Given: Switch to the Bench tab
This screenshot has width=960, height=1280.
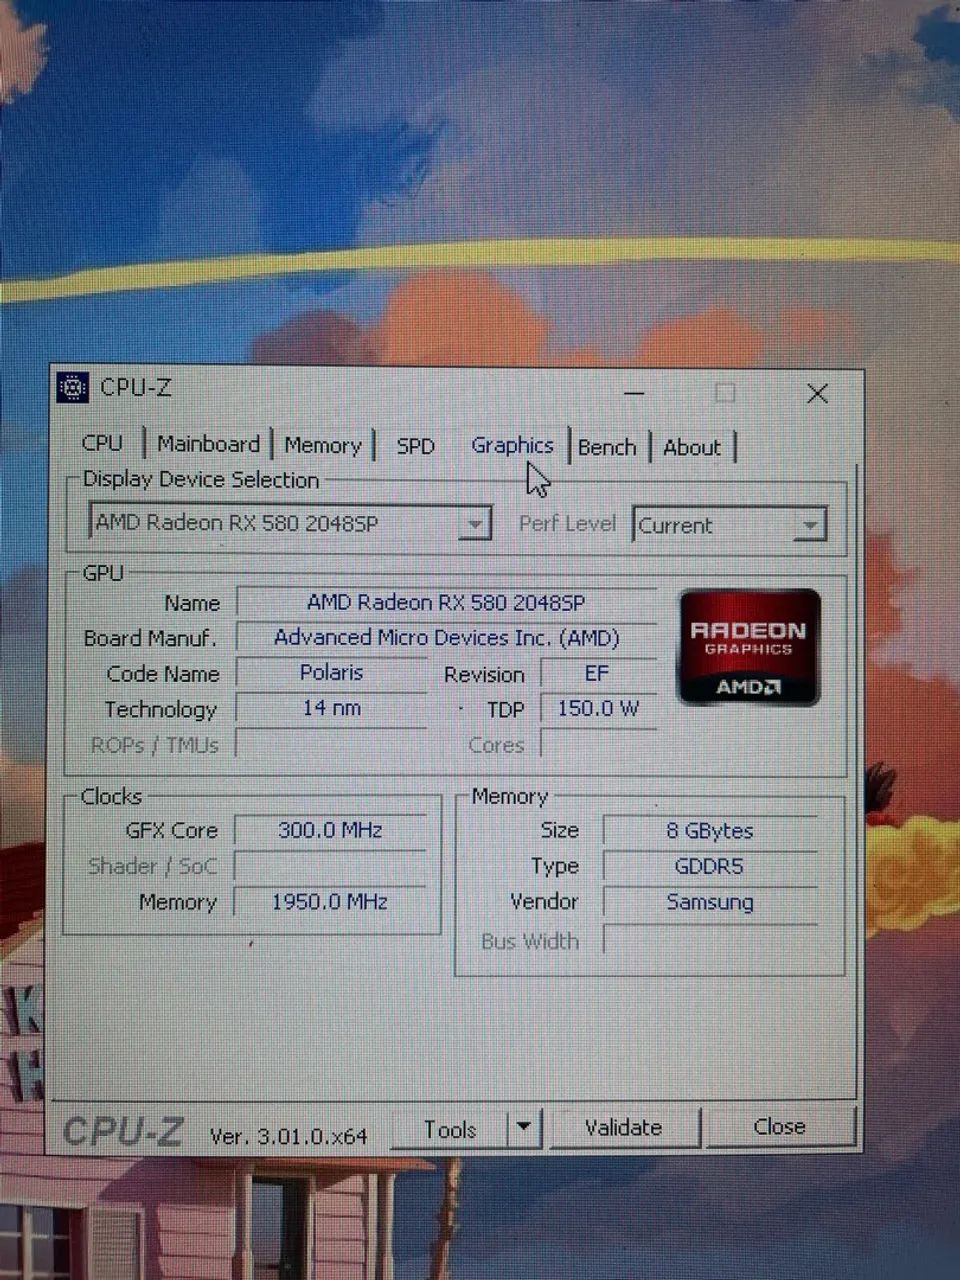Looking at the screenshot, I should 607,447.
